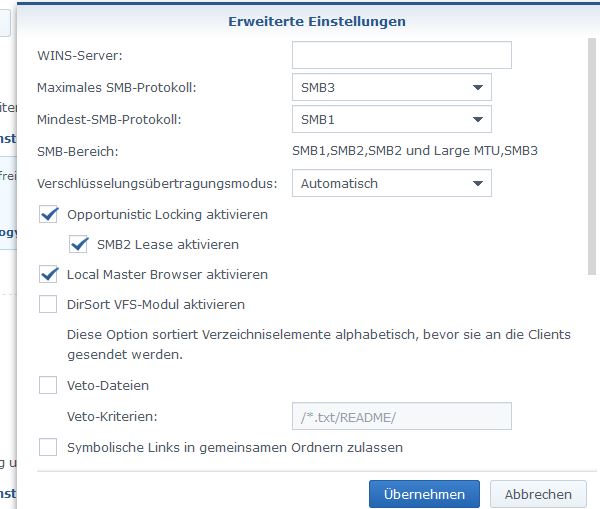Click the dialog's vertical scrollbar

click(x=592, y=156)
